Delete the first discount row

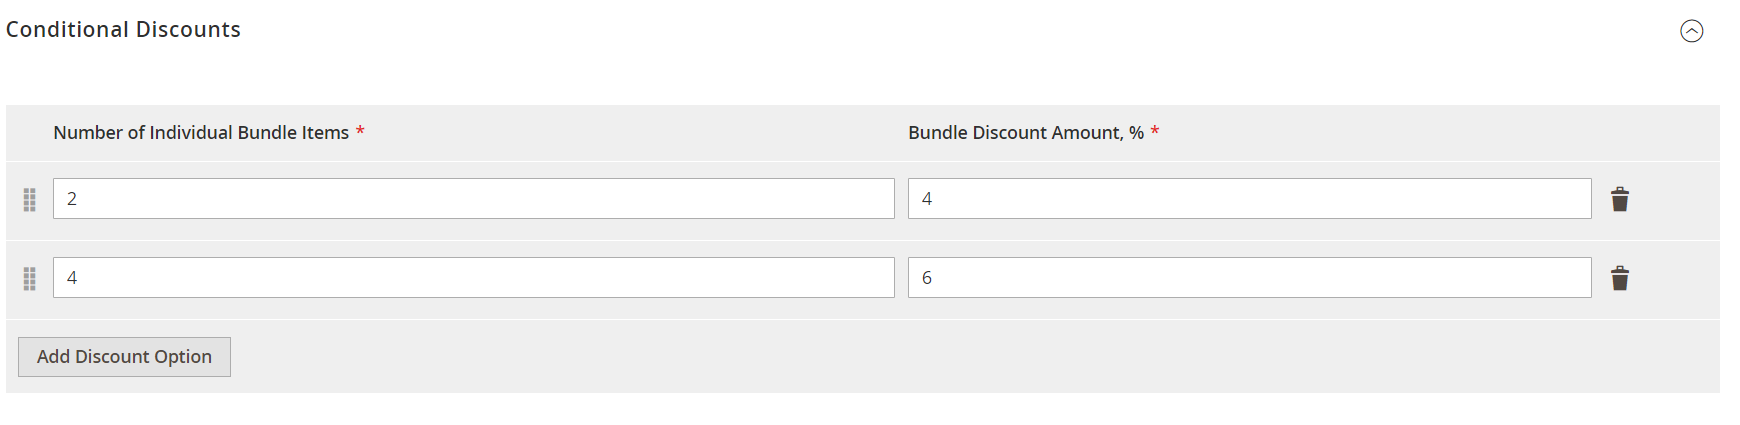tap(1620, 199)
